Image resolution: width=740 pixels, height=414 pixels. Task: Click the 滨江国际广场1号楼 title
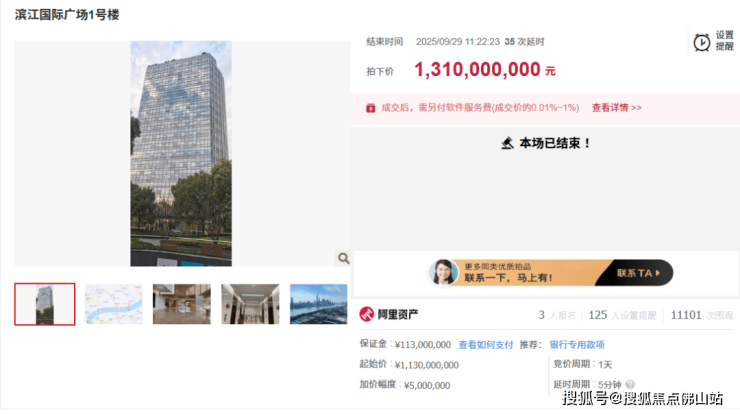click(x=69, y=15)
